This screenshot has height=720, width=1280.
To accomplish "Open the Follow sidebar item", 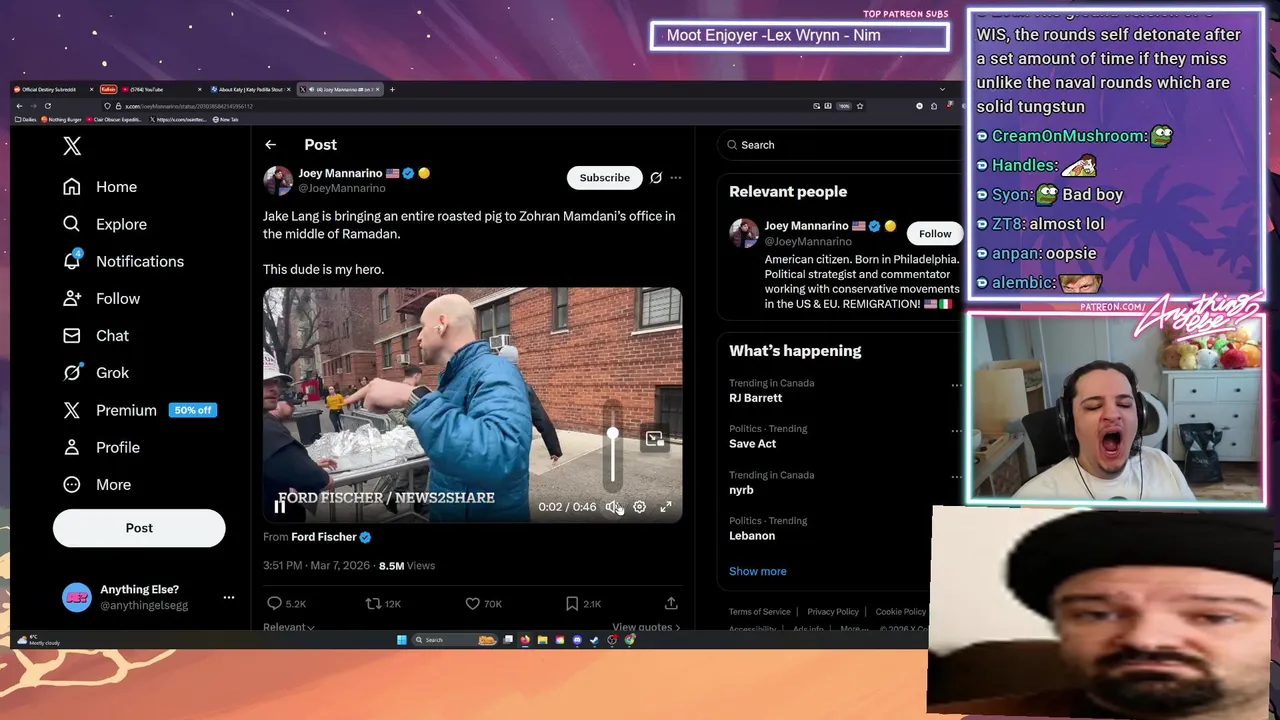I will tap(100, 298).
